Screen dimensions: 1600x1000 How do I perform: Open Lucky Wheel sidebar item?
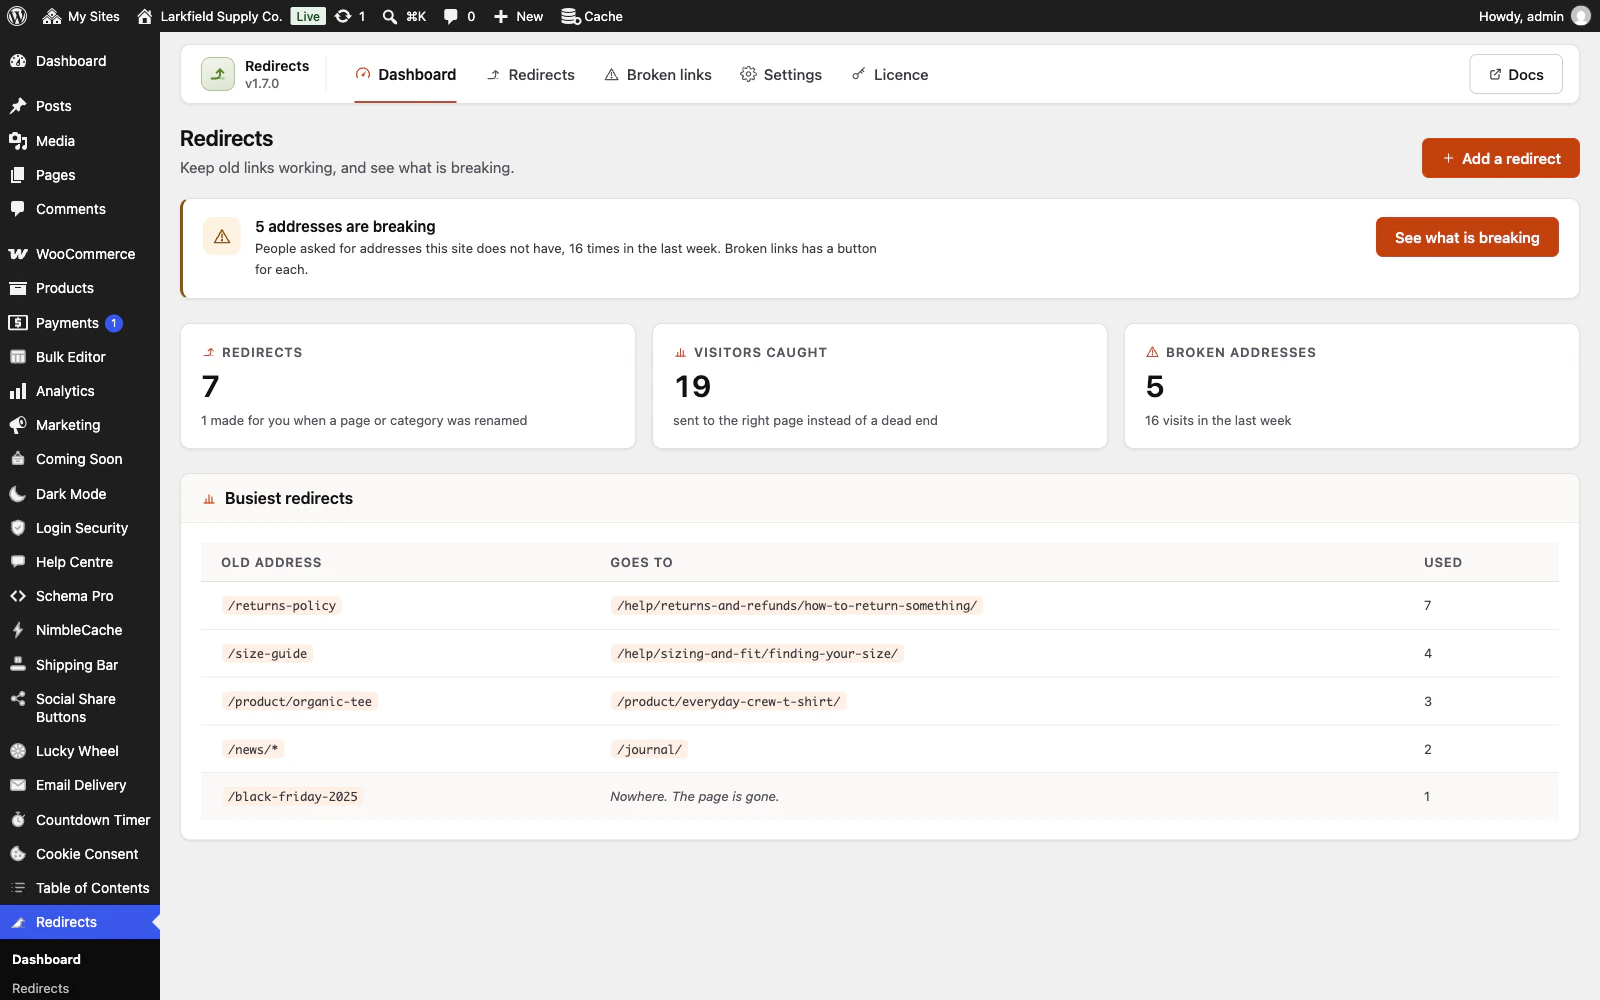(80, 751)
